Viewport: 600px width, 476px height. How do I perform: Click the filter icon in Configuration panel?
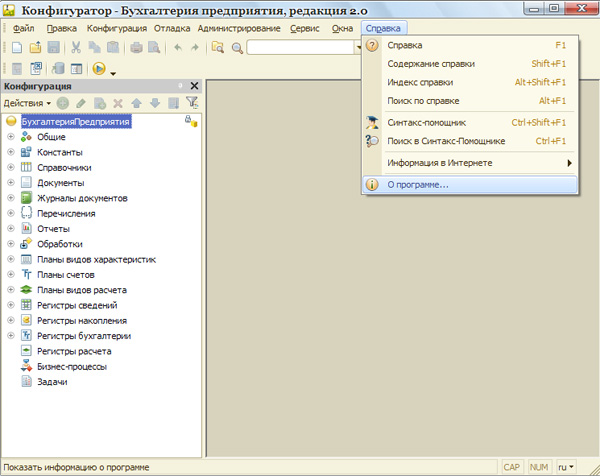click(x=192, y=103)
